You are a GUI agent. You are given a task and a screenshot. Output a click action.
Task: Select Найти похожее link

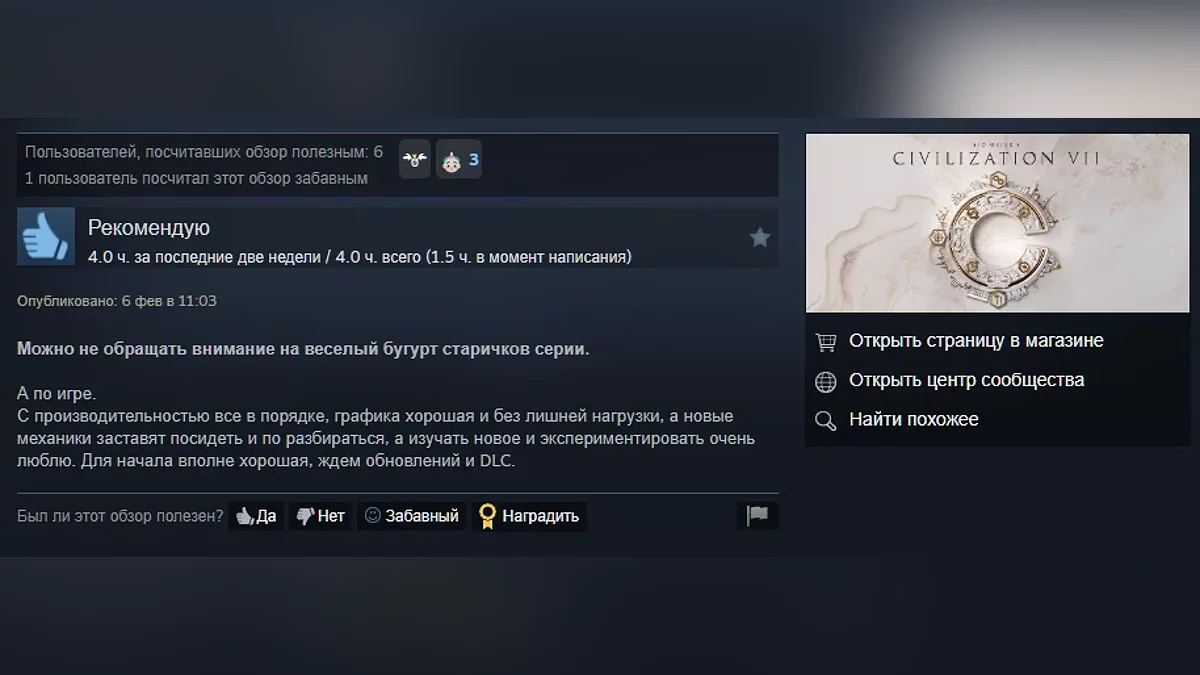[x=913, y=419]
